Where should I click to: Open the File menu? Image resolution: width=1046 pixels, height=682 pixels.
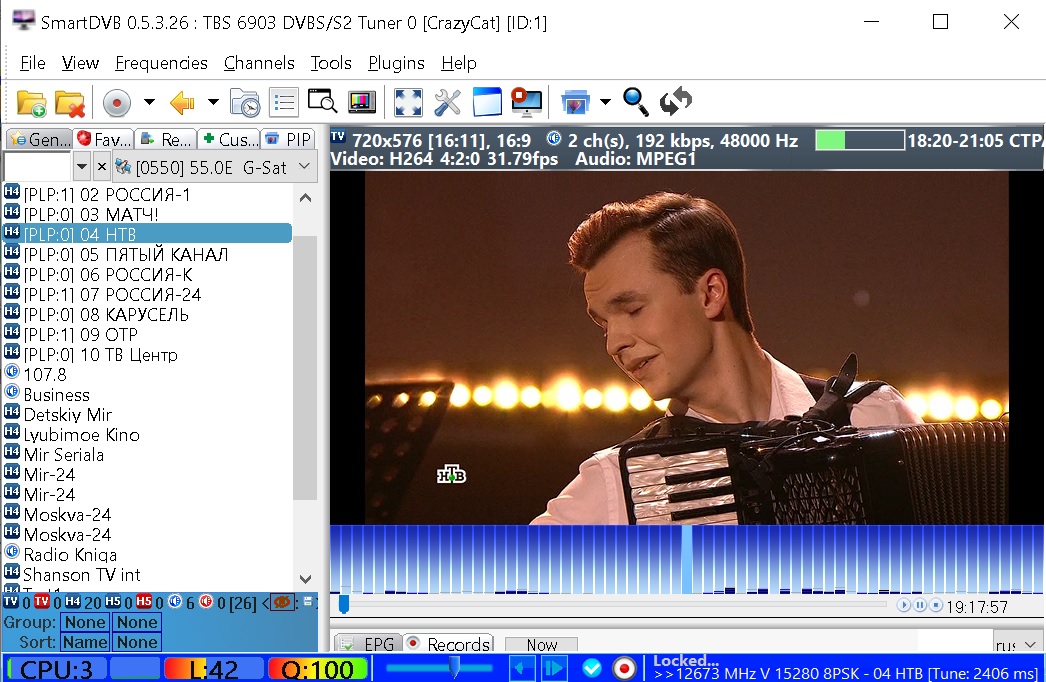point(33,63)
